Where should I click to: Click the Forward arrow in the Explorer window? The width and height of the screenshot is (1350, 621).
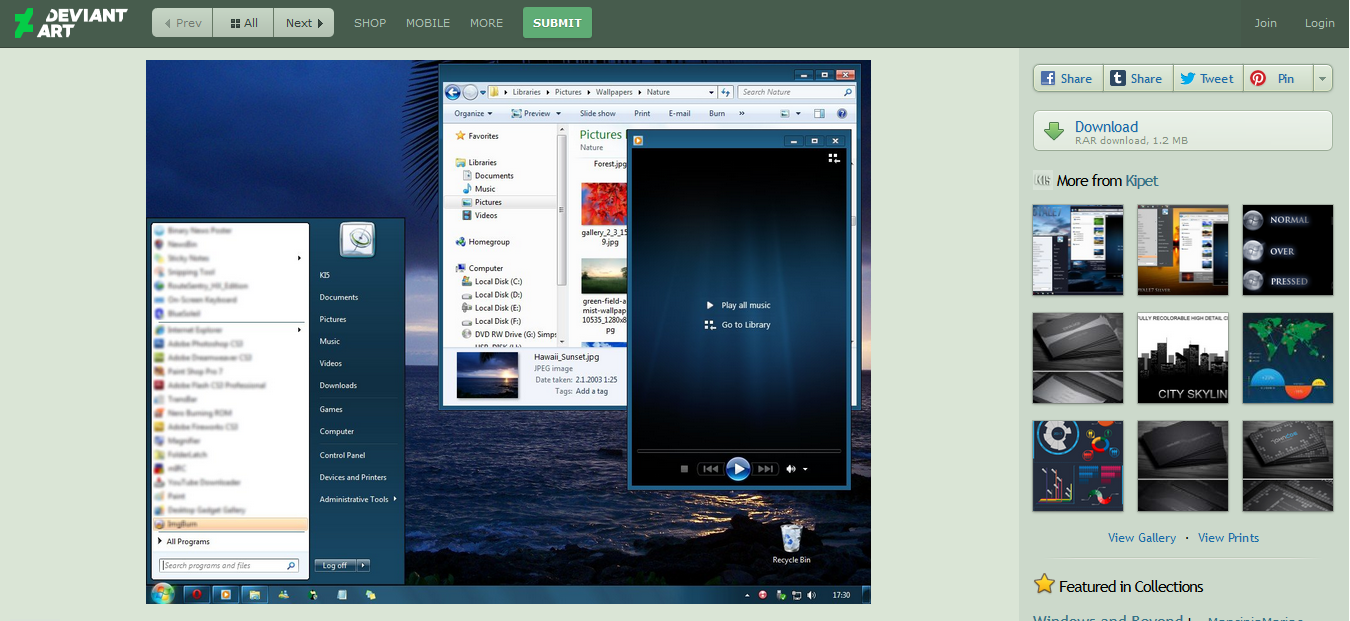pyautogui.click(x=470, y=92)
